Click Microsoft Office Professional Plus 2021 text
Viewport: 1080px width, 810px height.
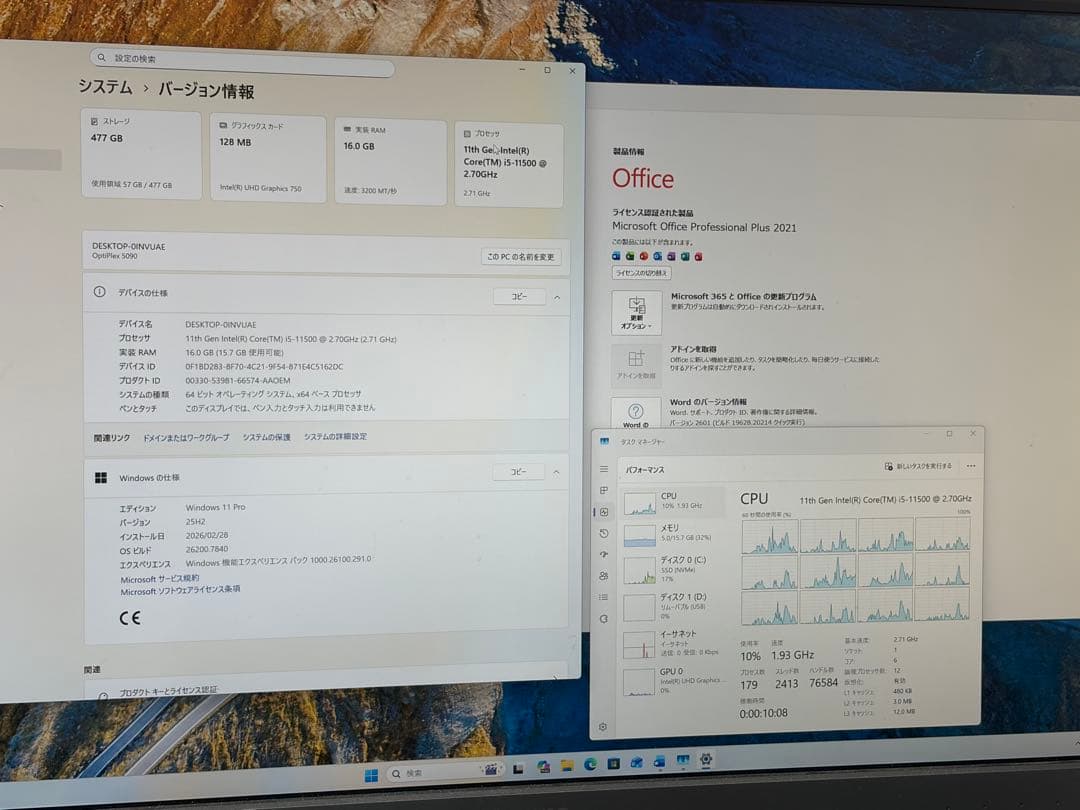click(704, 227)
